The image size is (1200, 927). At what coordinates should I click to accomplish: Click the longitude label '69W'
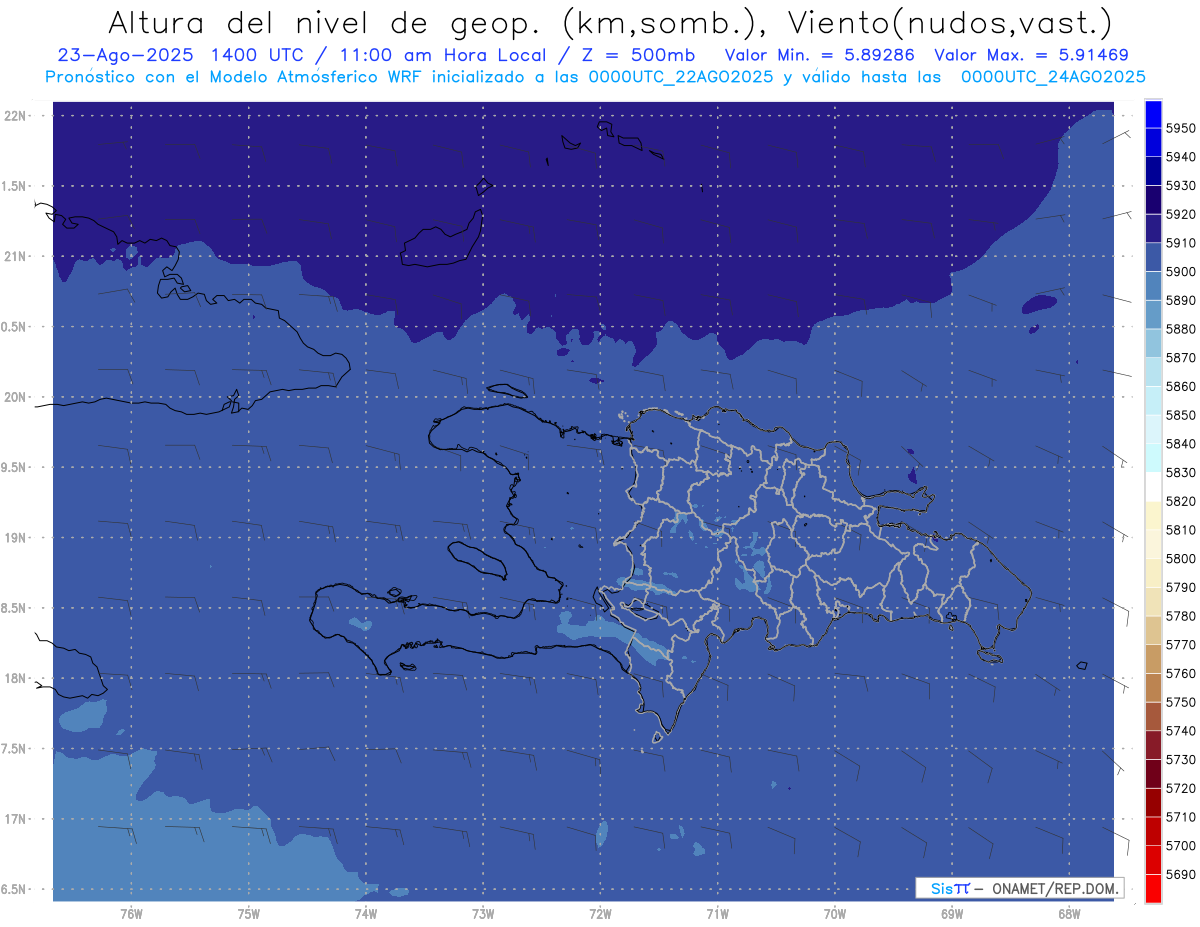[x=952, y=914]
